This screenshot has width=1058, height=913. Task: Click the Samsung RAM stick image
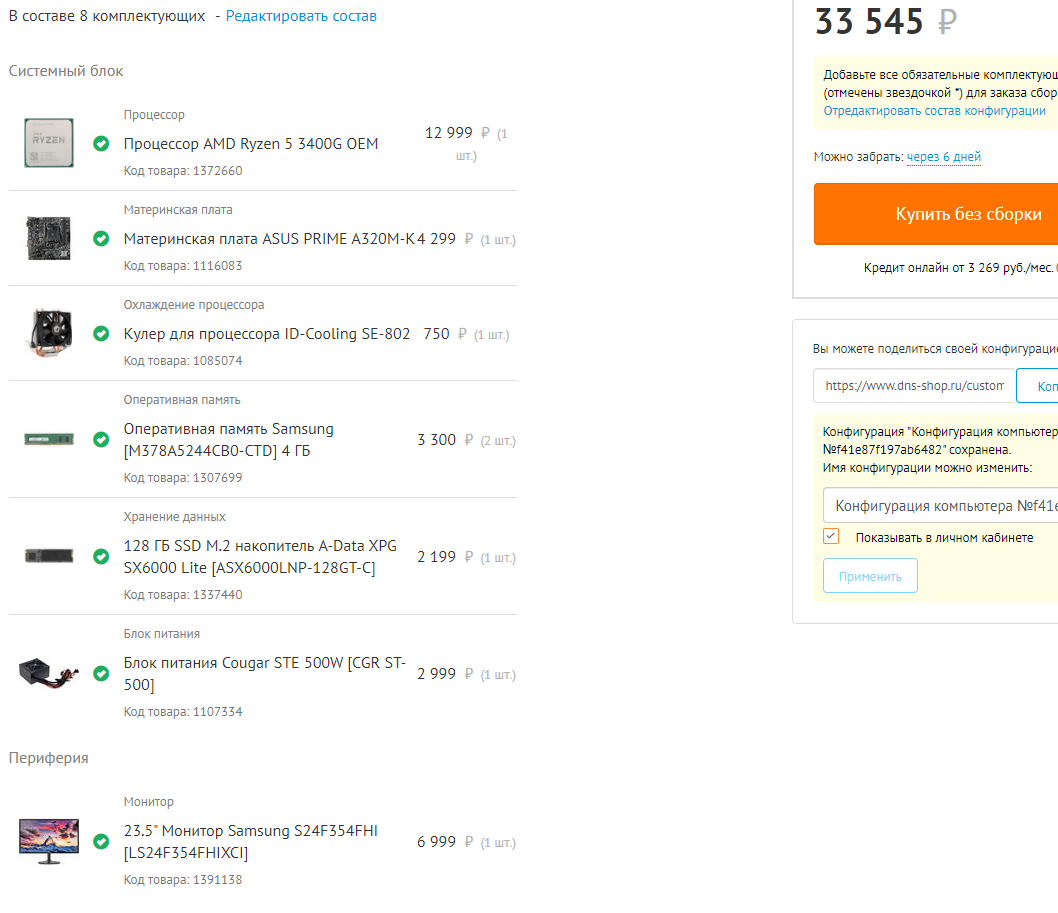[49, 439]
